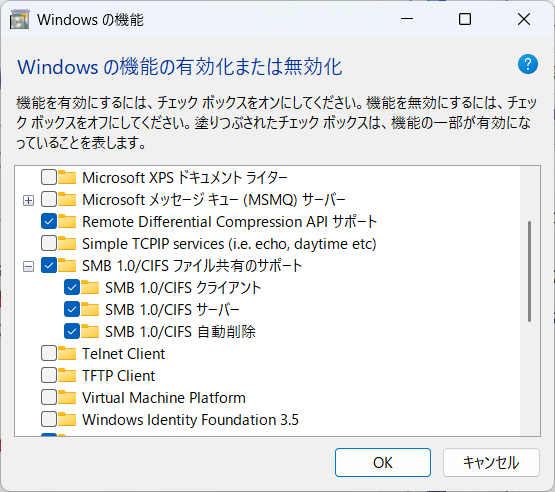Collapse the SMB 1.0/CIFS ファイル共有のサポート node
Image resolution: width=555 pixels, height=492 pixels.
(28, 266)
